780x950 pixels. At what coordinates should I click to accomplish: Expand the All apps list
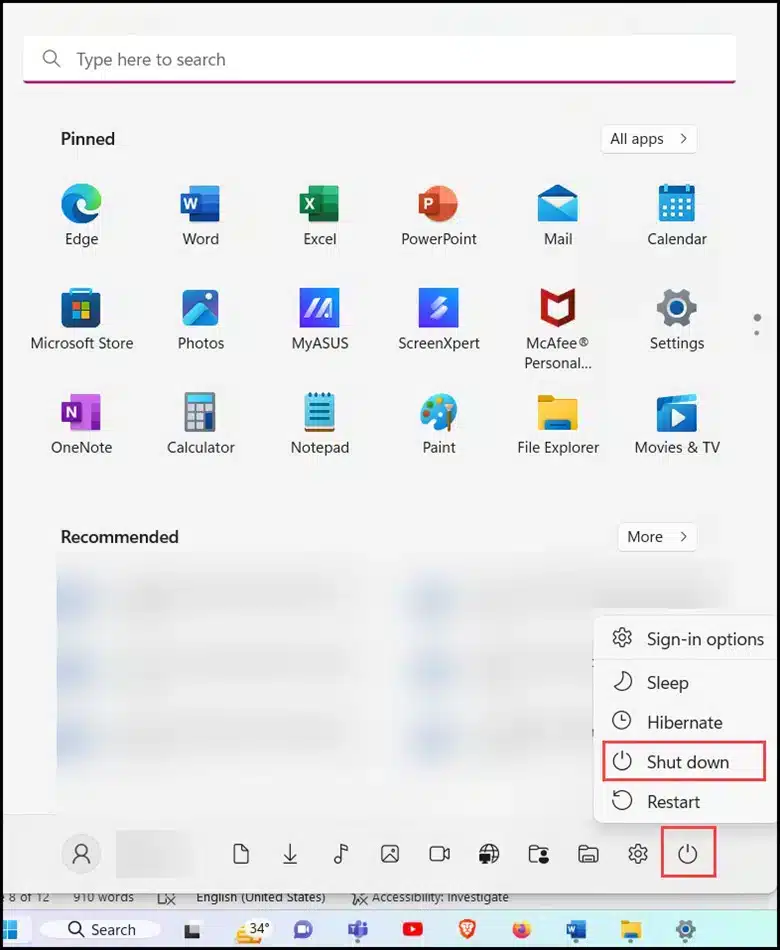coord(648,139)
